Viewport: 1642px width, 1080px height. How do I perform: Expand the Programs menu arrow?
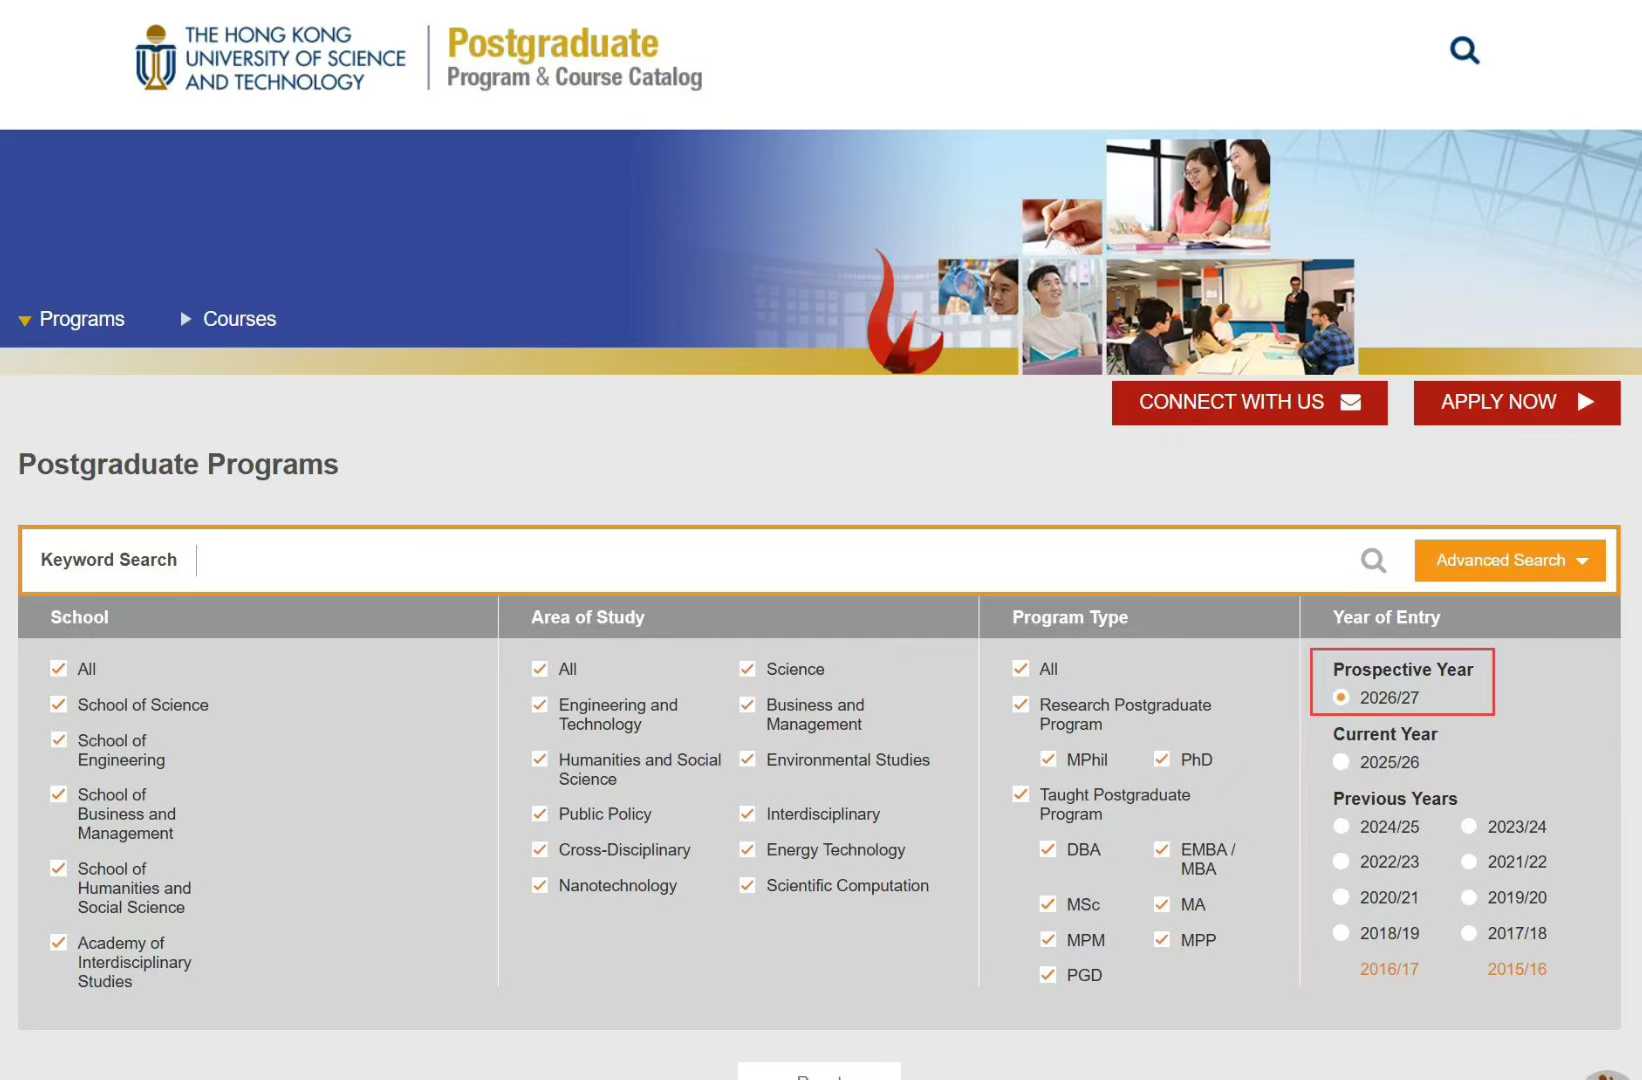25,320
